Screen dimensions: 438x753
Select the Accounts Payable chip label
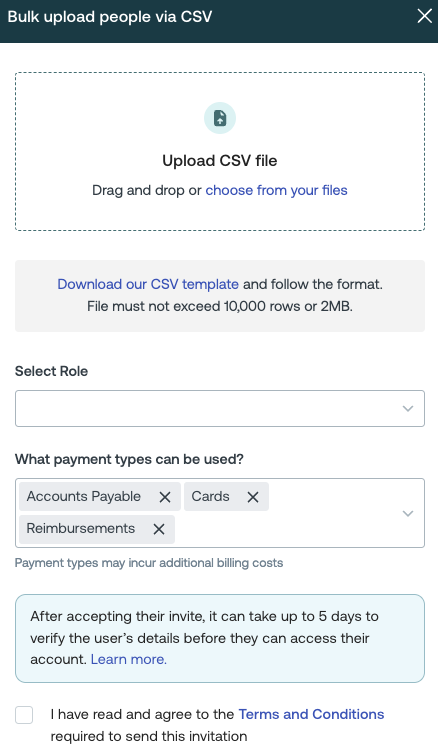(84, 497)
